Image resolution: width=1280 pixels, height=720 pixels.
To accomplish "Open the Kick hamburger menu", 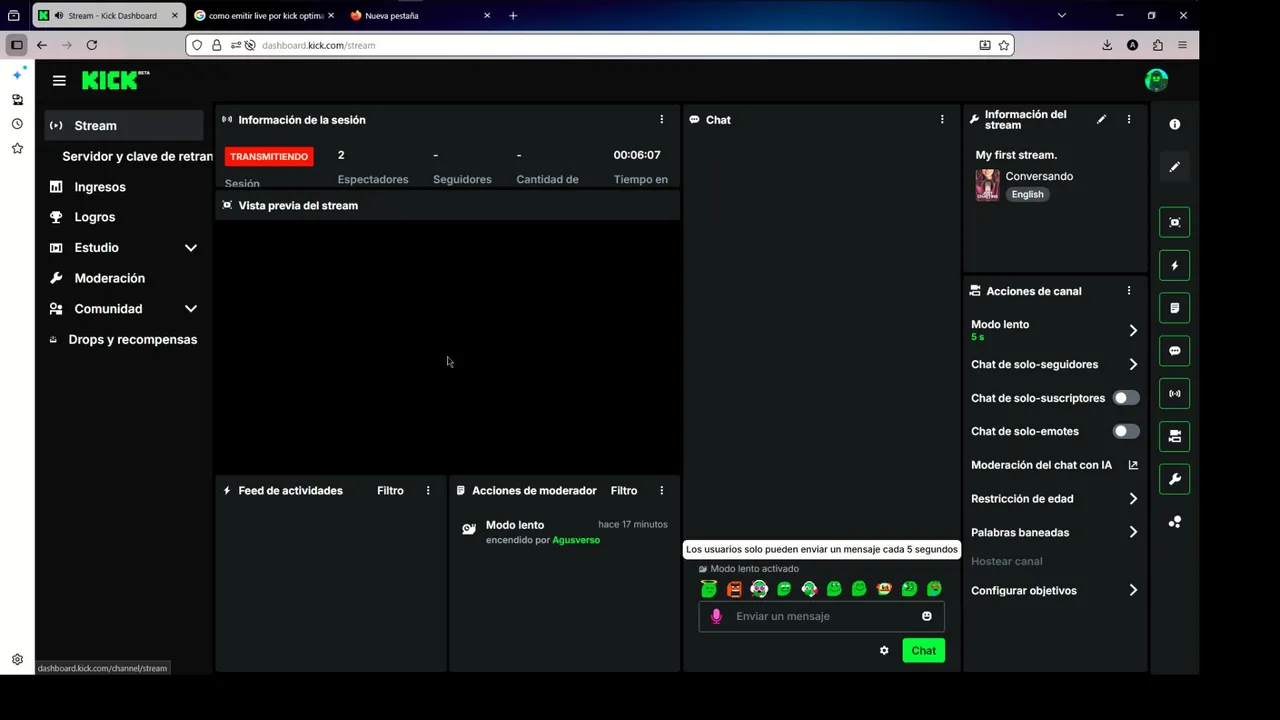I will (x=59, y=81).
